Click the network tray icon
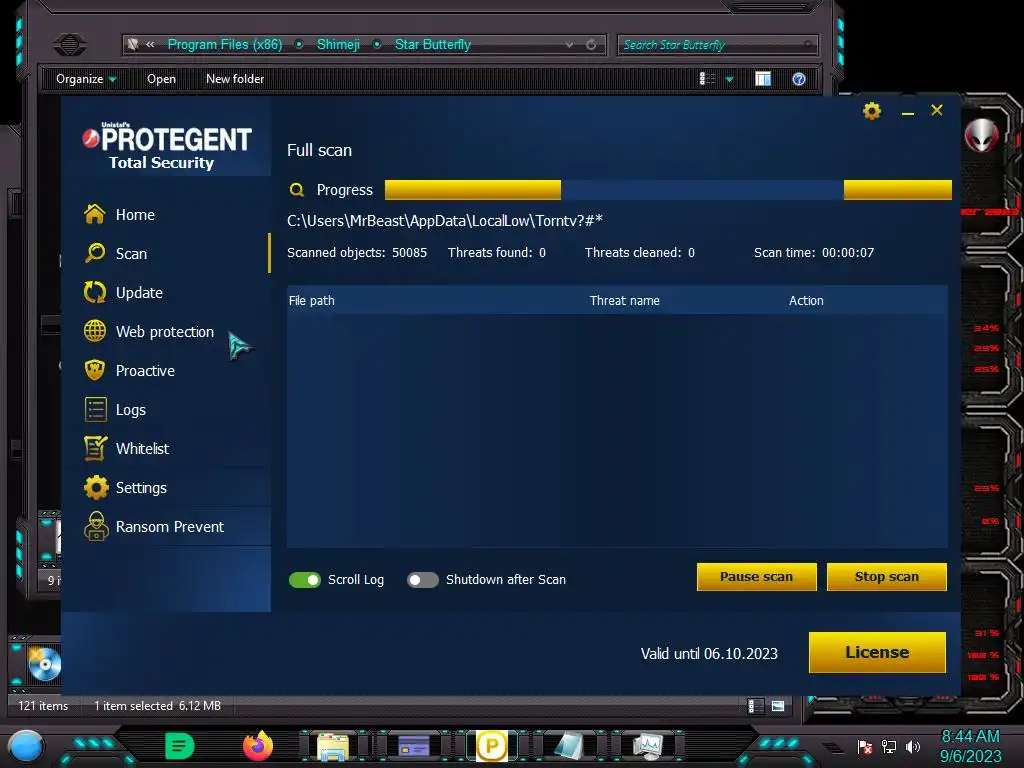Viewport: 1024px width, 768px height. point(888,746)
